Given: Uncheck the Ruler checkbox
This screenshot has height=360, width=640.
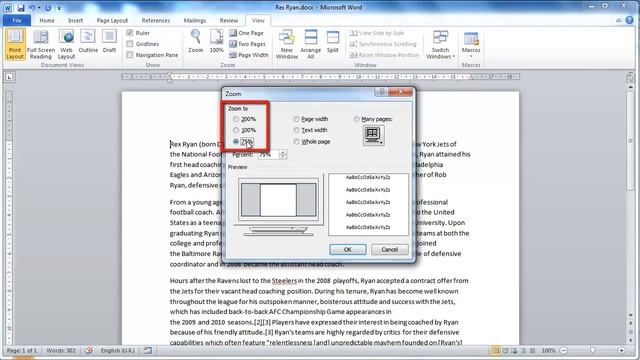Looking at the screenshot, I should tap(130, 33).
